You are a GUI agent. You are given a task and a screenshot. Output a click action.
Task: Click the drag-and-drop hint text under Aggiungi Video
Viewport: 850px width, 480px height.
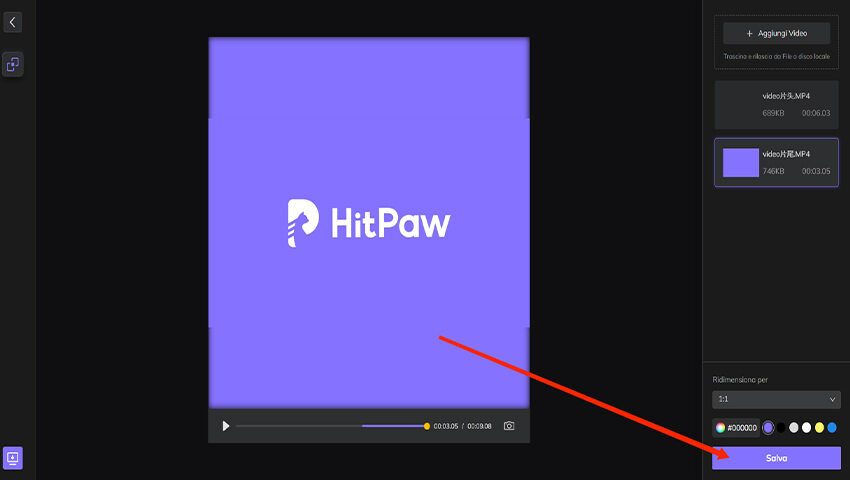[x=776, y=56]
